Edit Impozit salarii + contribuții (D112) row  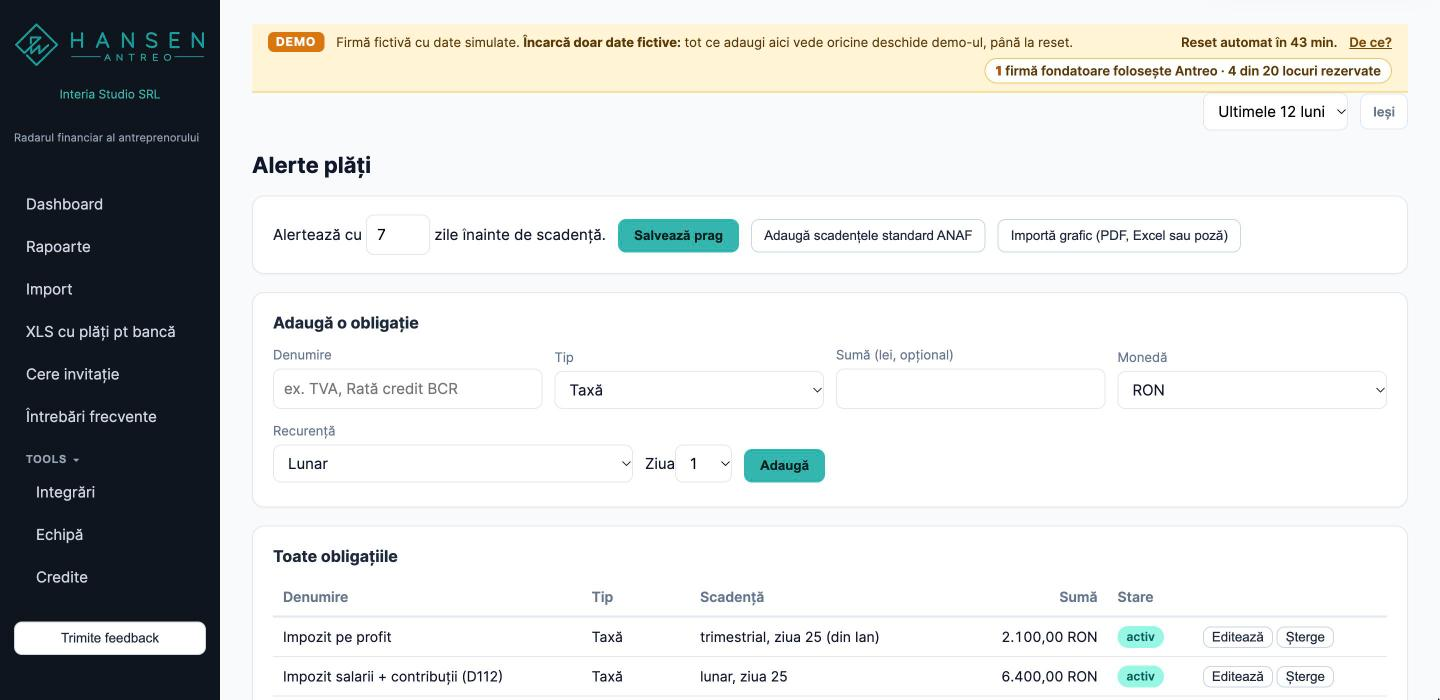click(1237, 677)
